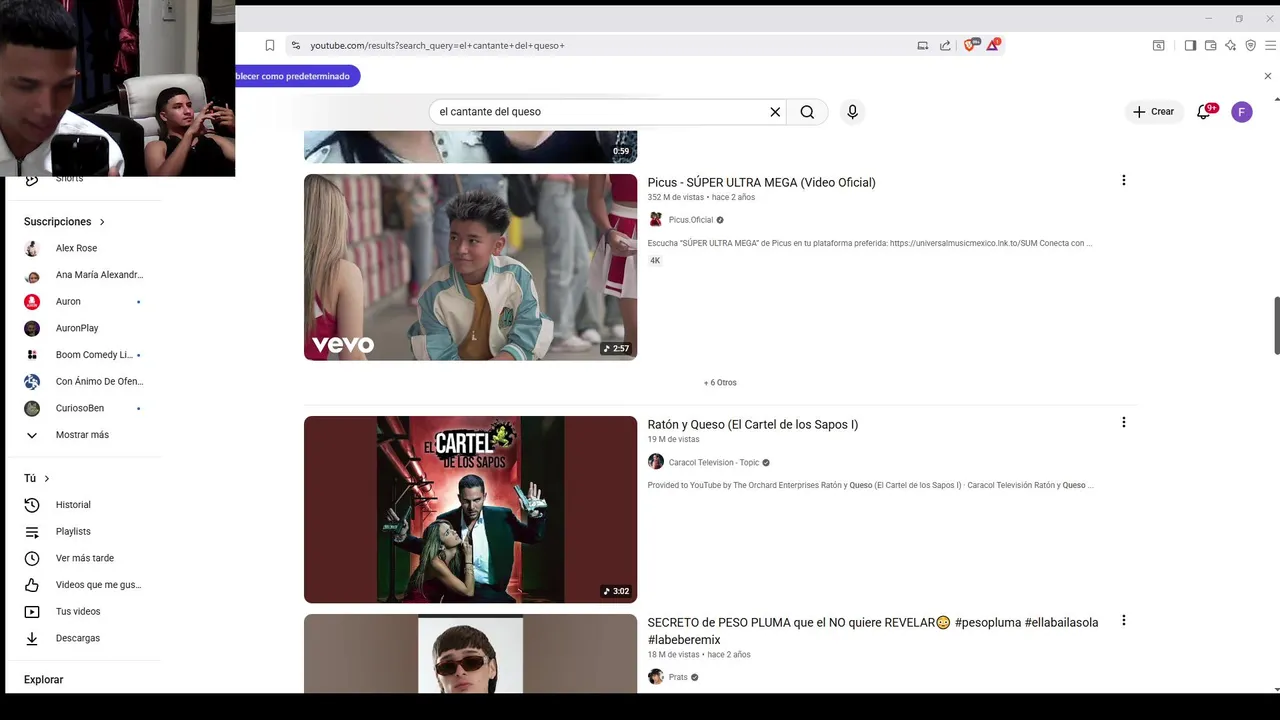Open the Leo AI sparkle icon

tap(1230, 45)
